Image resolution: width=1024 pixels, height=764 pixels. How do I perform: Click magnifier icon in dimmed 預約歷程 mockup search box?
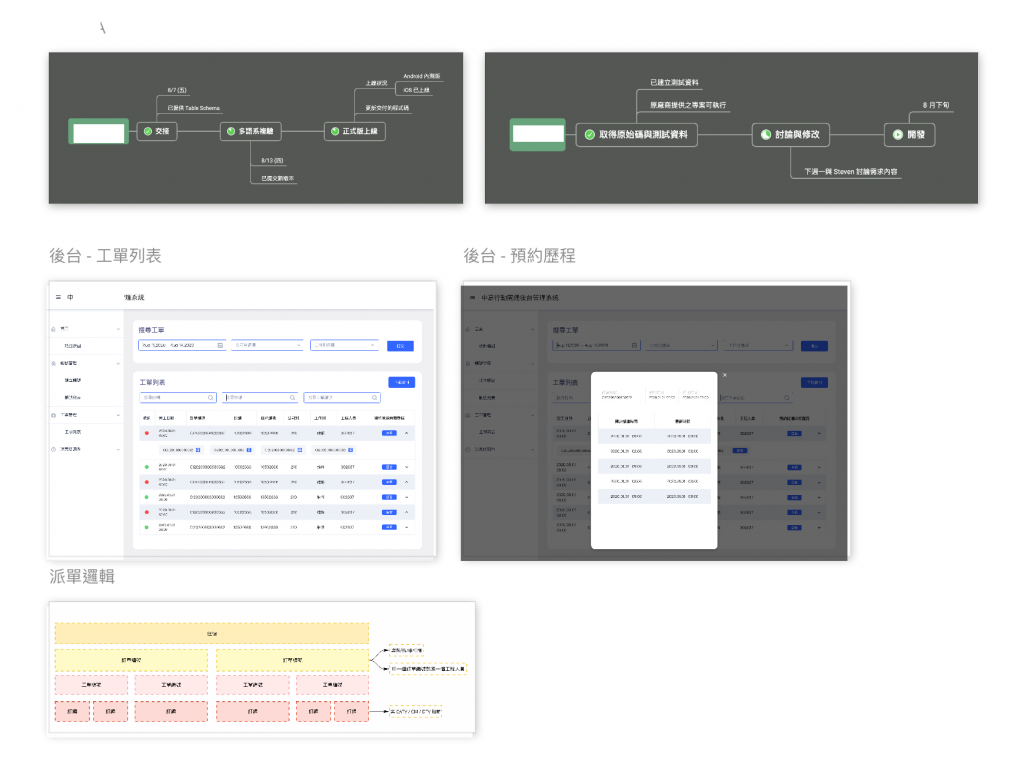(787, 398)
